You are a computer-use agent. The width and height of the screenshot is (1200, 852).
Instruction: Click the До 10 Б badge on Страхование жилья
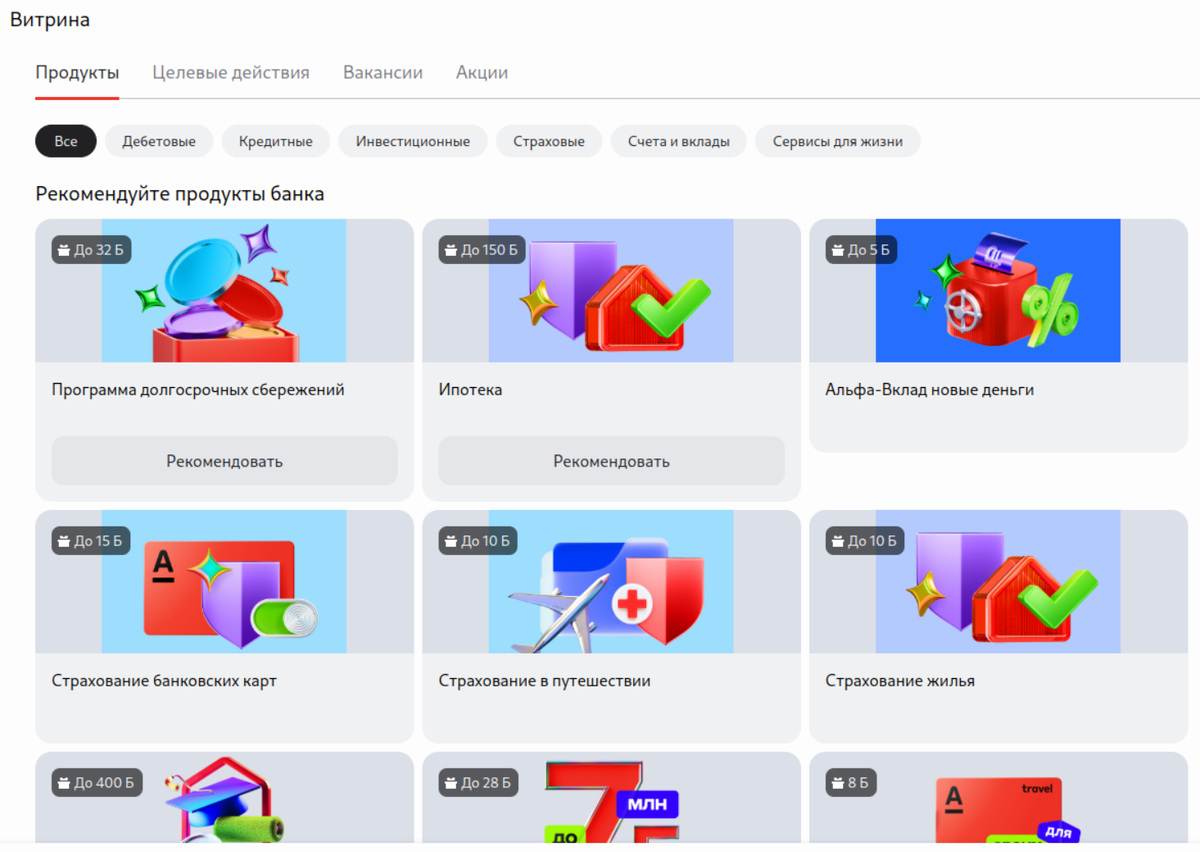pos(866,541)
